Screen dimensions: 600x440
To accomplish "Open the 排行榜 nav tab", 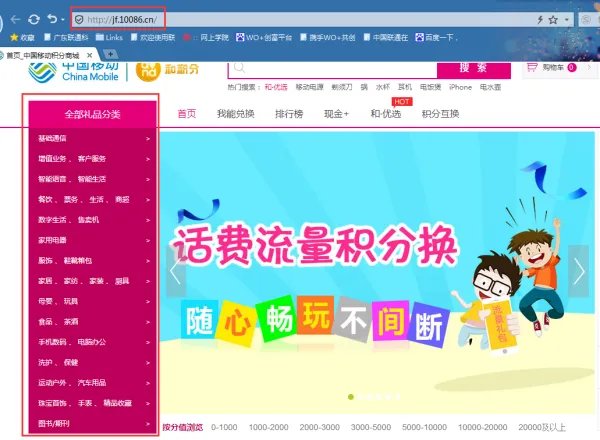I will [289, 114].
